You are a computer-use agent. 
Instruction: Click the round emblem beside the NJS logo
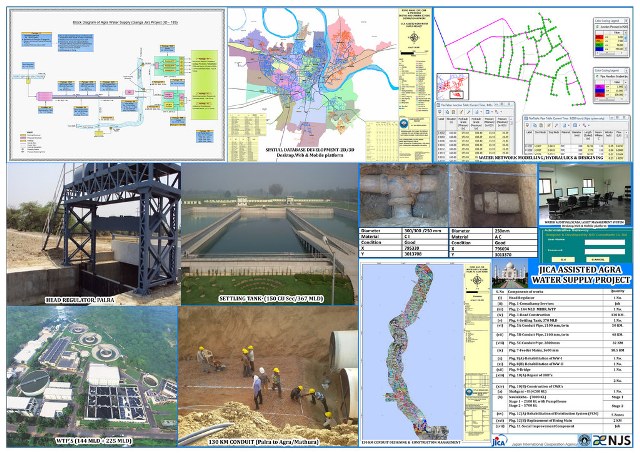click(584, 440)
